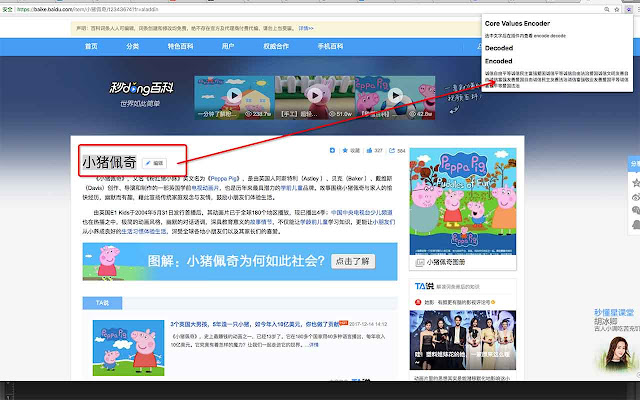The width and height of the screenshot is (640, 400).
Task: Click the star icon in the share panel
Action: click(x=636, y=182)
